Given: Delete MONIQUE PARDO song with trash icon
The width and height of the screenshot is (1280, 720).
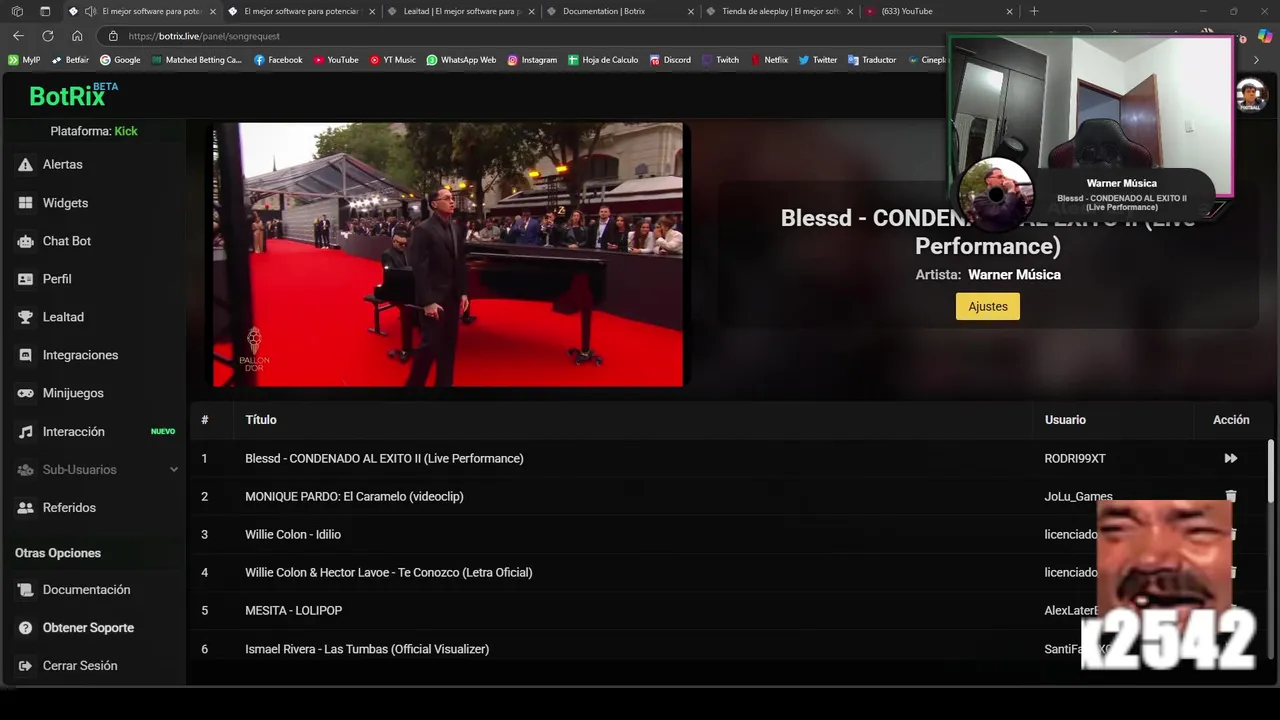Looking at the screenshot, I should click(x=1231, y=496).
